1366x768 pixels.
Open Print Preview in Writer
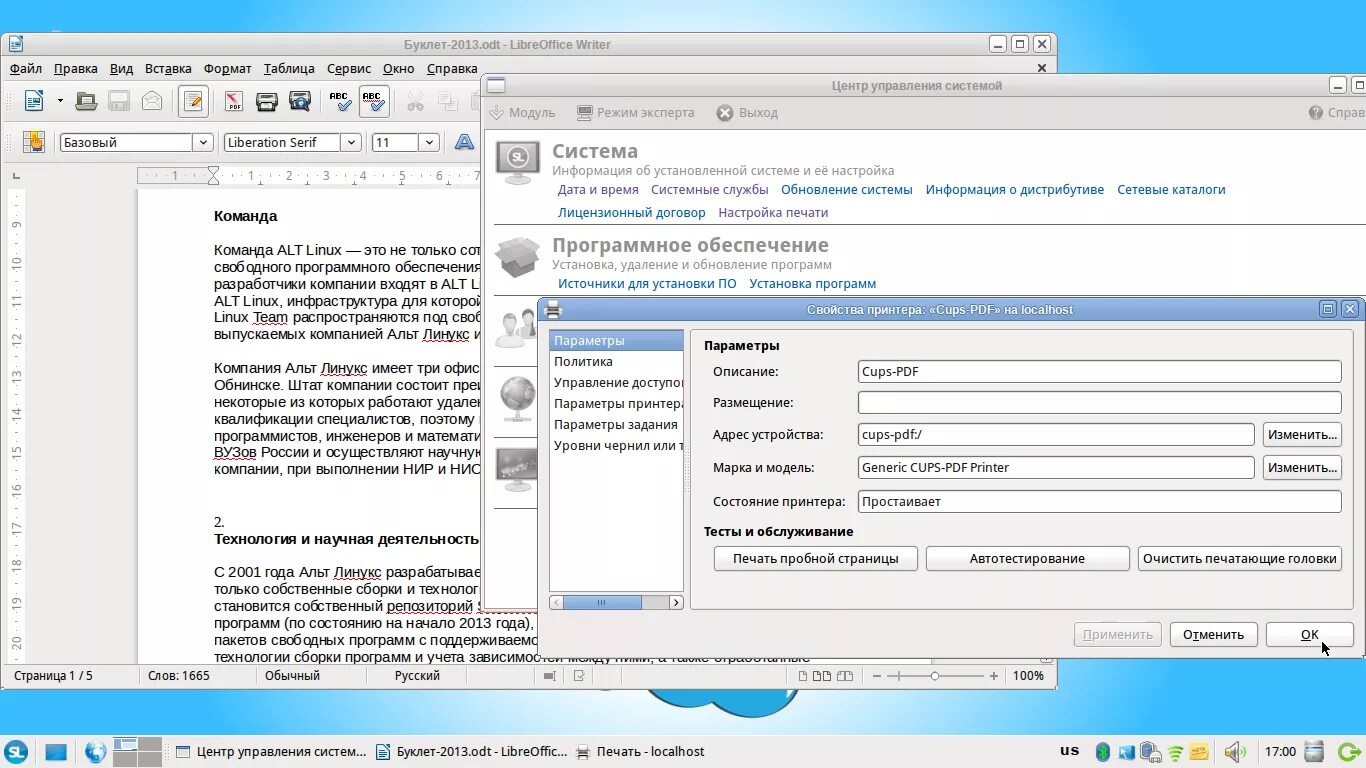point(299,101)
